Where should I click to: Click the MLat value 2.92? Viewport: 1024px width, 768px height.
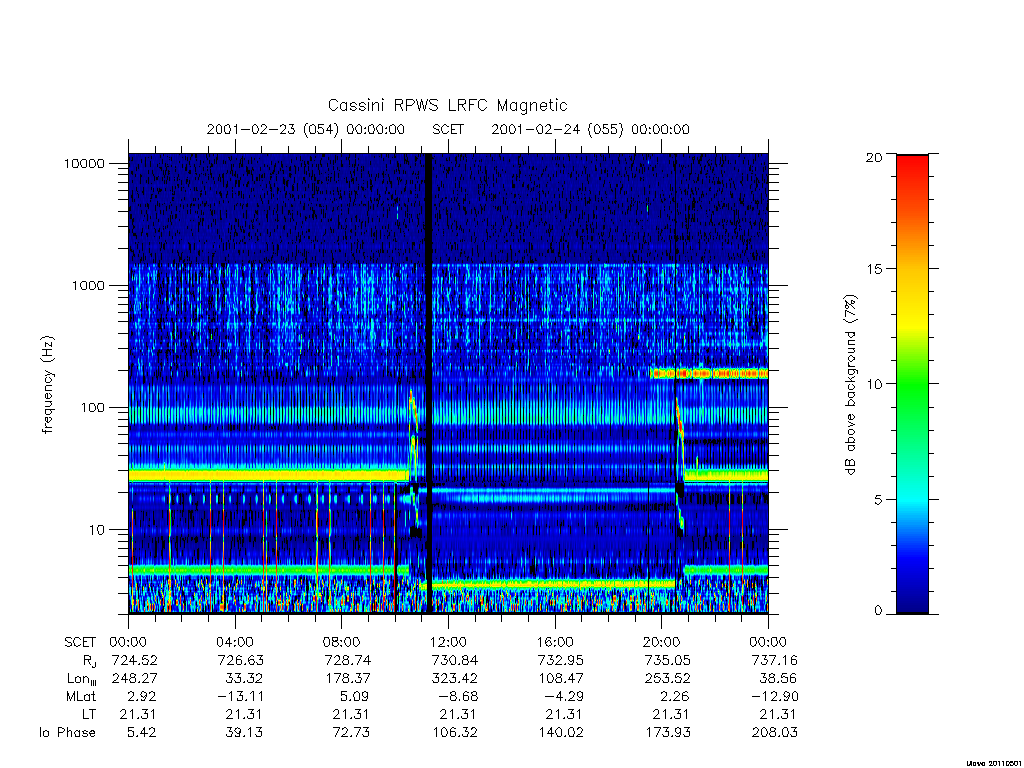[142, 697]
